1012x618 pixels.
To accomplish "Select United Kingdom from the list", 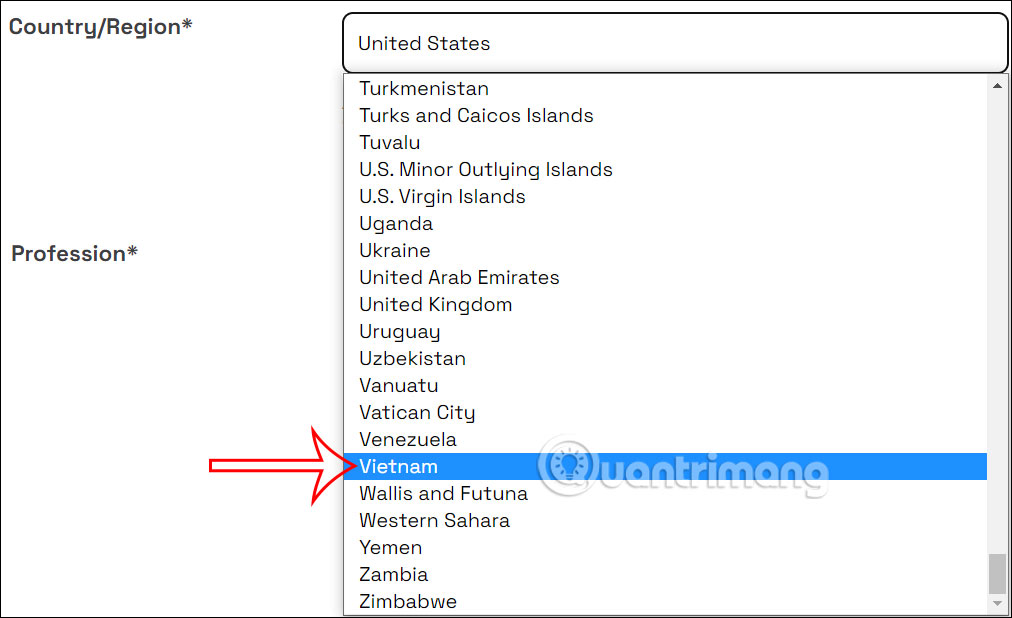I will [x=436, y=305].
